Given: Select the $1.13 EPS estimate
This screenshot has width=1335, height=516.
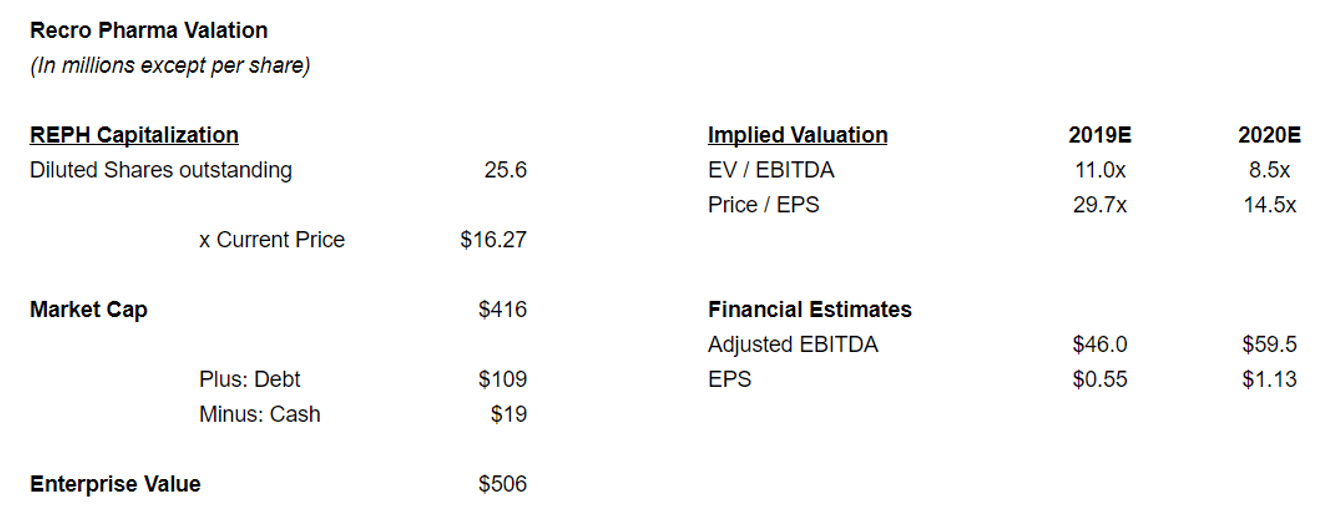Looking at the screenshot, I should point(1269,380).
